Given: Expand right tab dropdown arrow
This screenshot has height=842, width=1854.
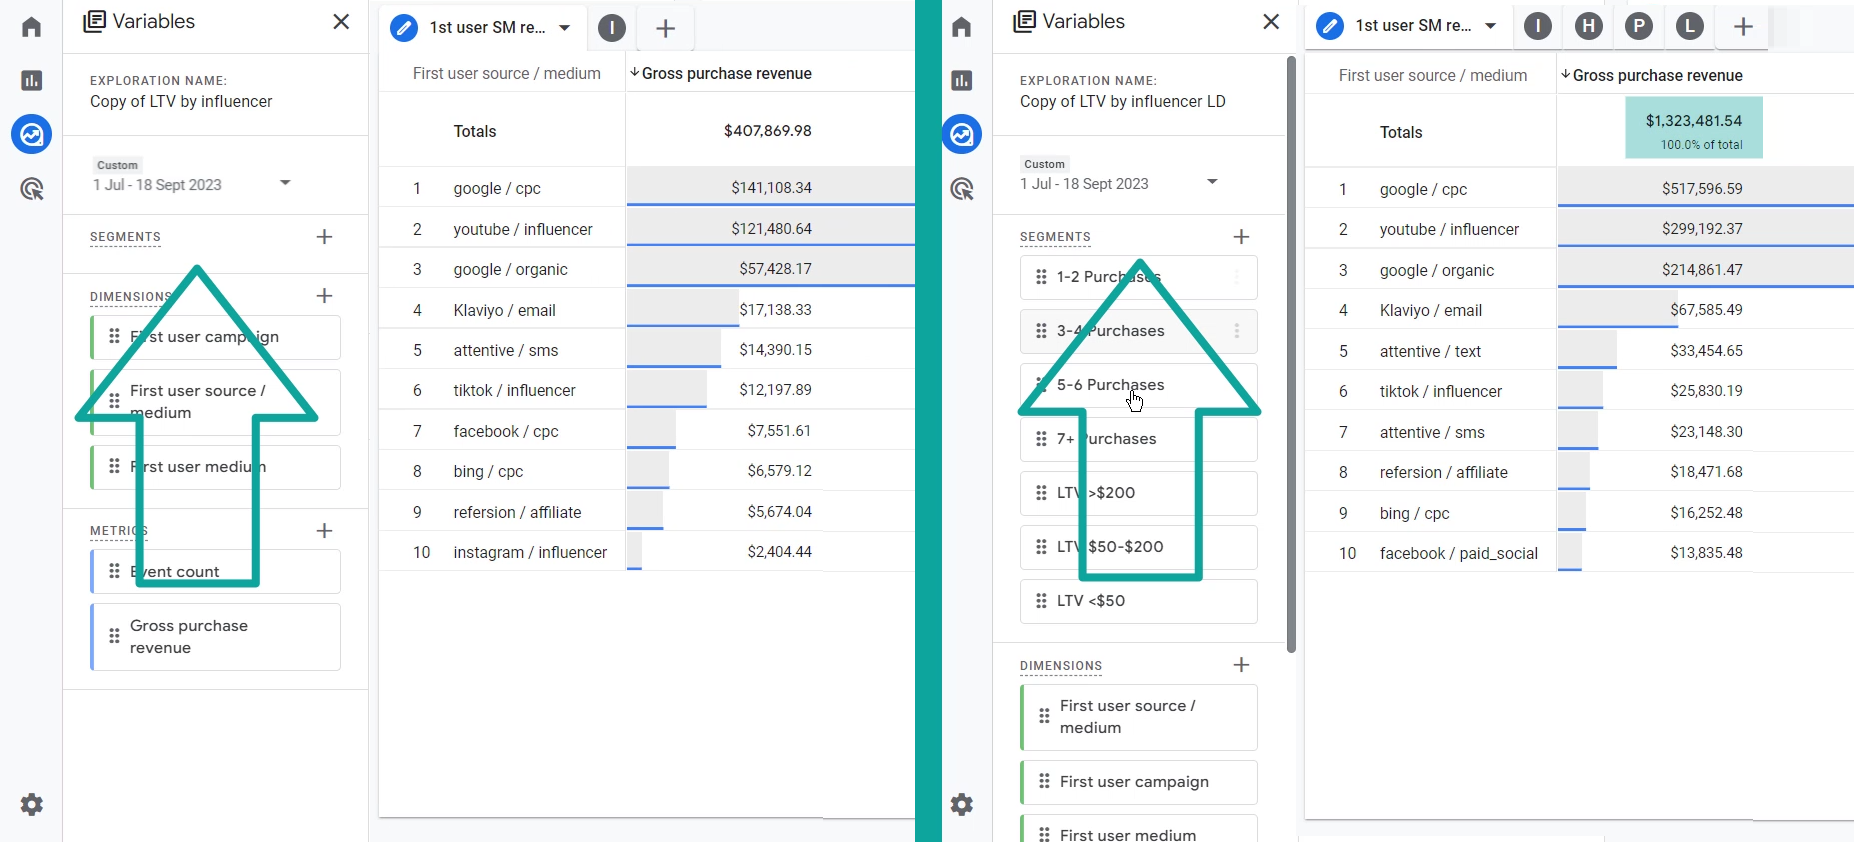Looking at the screenshot, I should coord(1491,26).
